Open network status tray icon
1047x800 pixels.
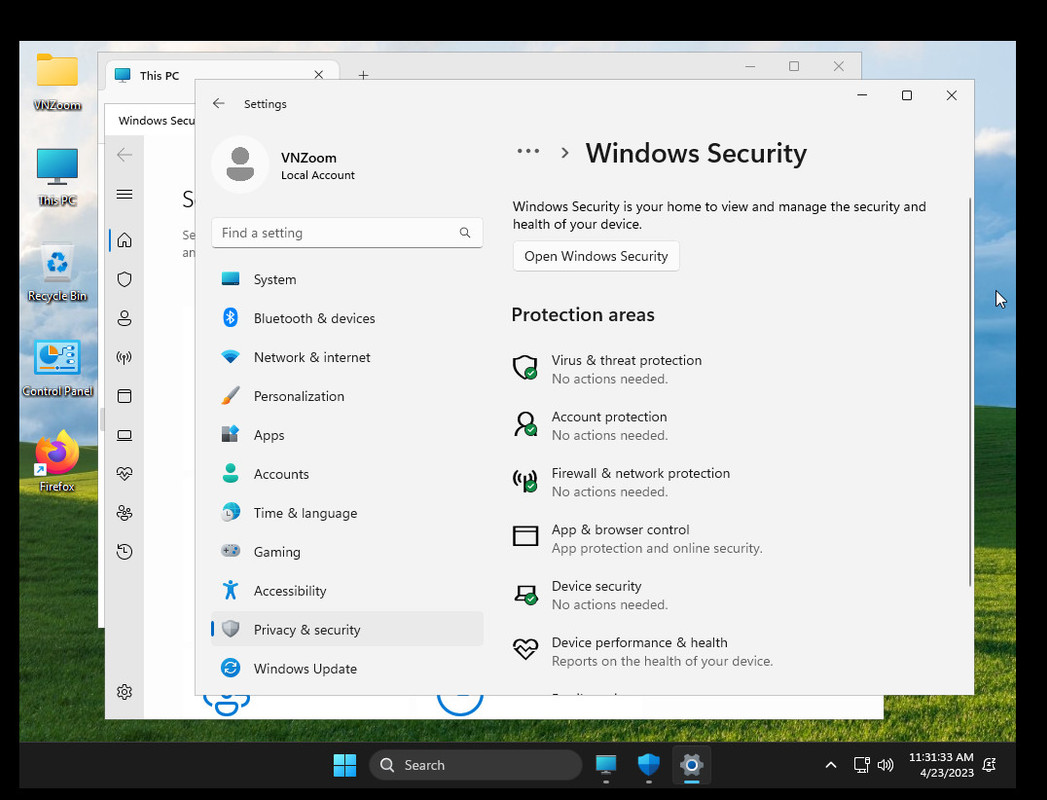(861, 765)
